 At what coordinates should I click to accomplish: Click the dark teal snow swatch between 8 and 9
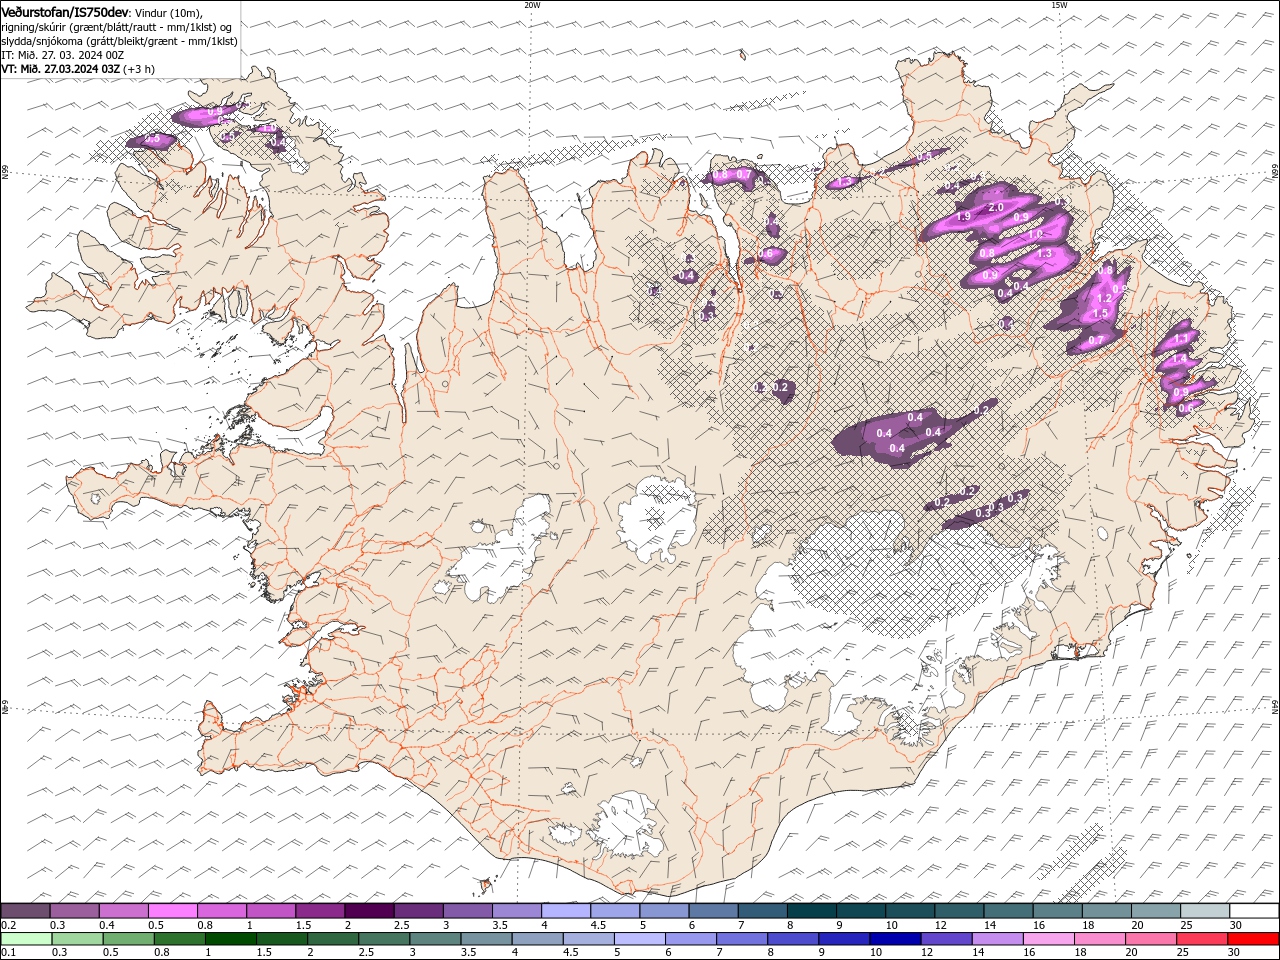click(811, 911)
